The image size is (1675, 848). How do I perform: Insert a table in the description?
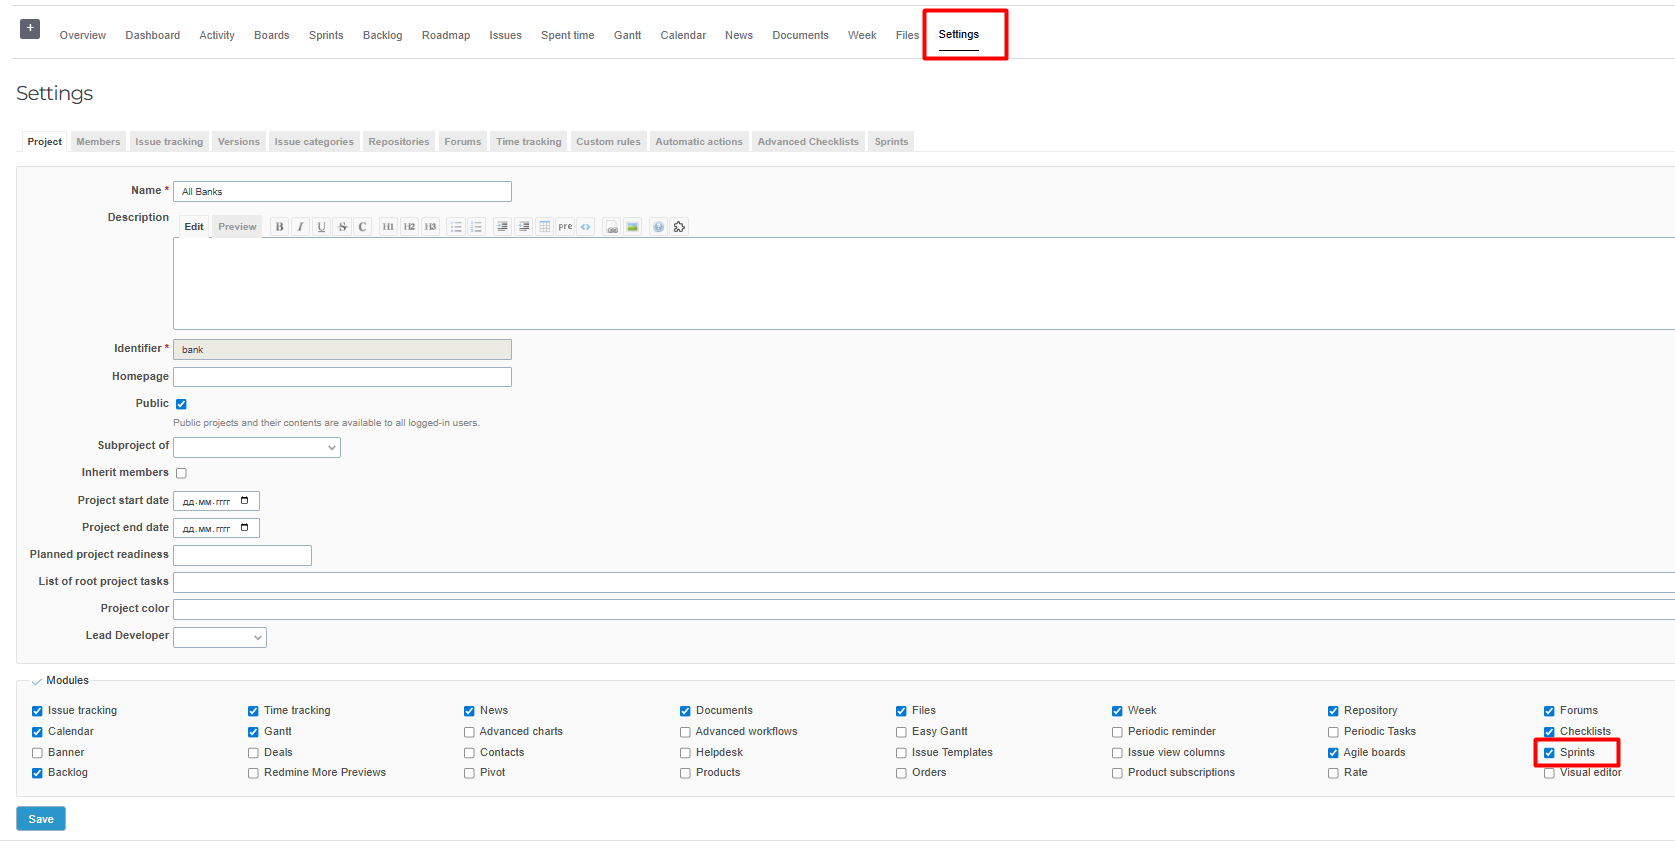pyautogui.click(x=545, y=227)
